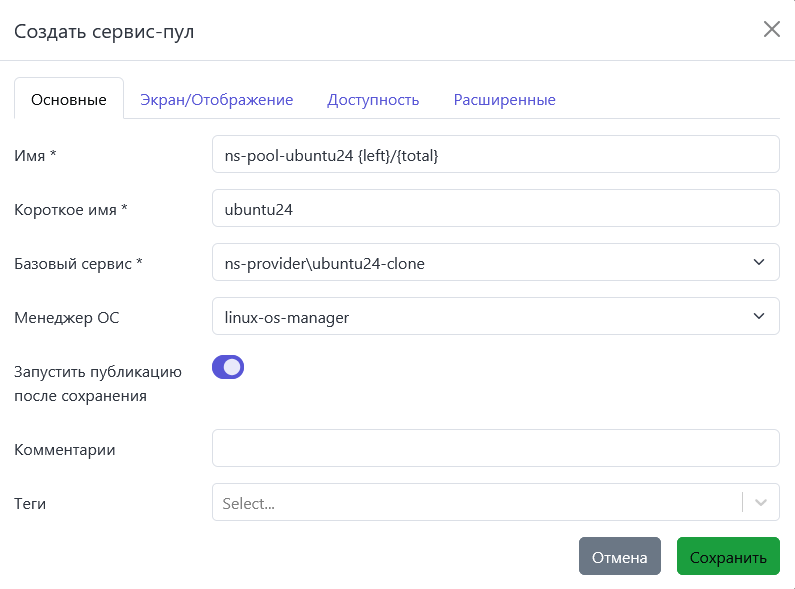Switch to the Основные tab
The height and width of the screenshot is (589, 795).
pos(69,100)
